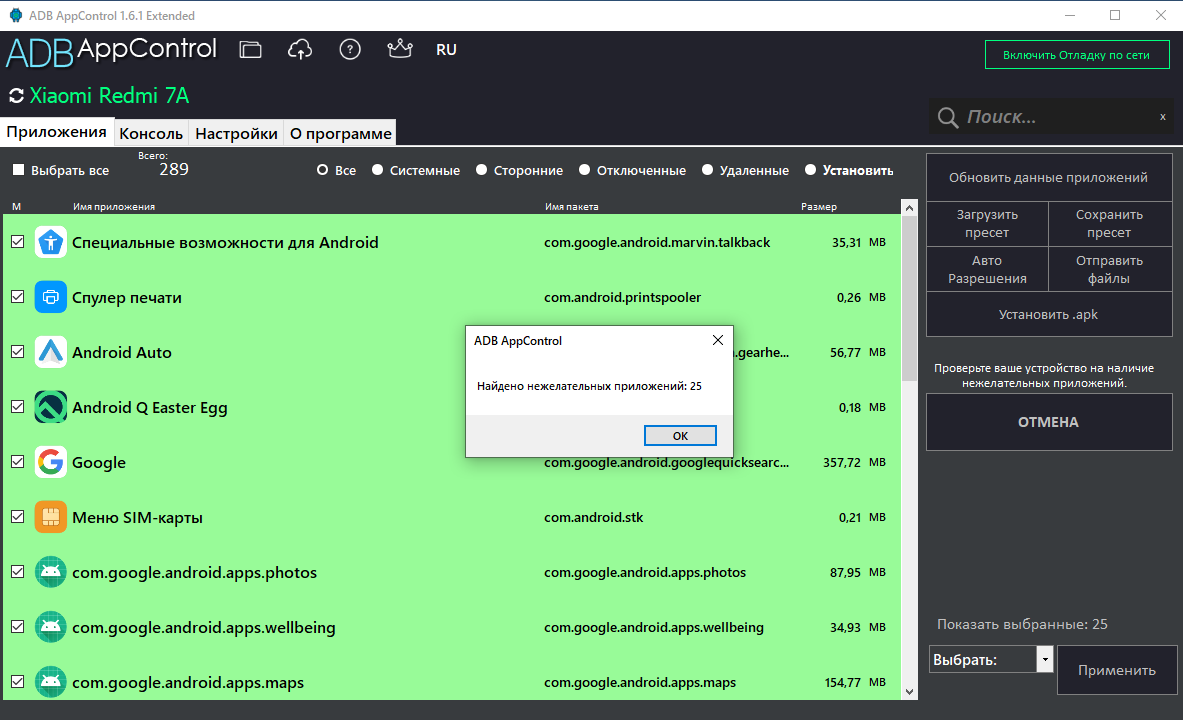Click Отправить файлы button

[1110, 269]
